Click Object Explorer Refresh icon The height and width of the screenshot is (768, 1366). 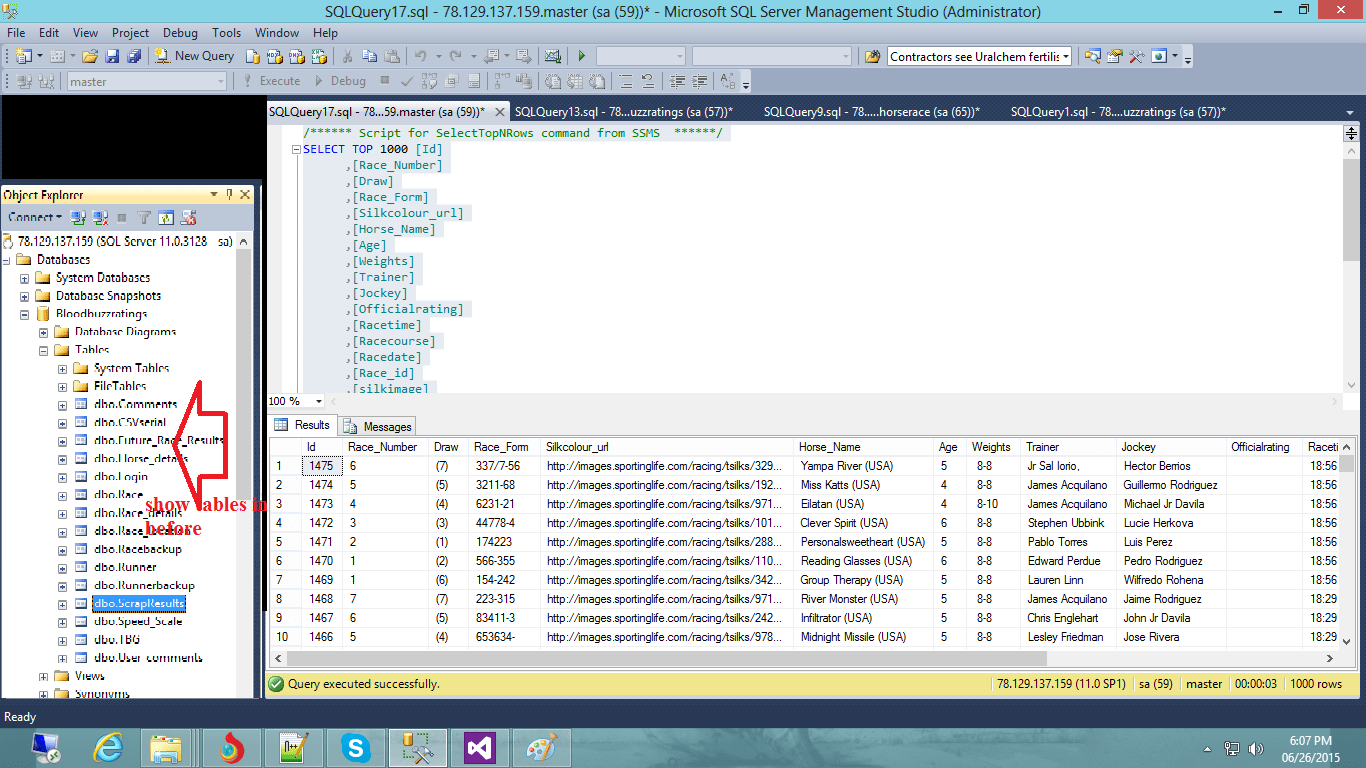coord(166,217)
